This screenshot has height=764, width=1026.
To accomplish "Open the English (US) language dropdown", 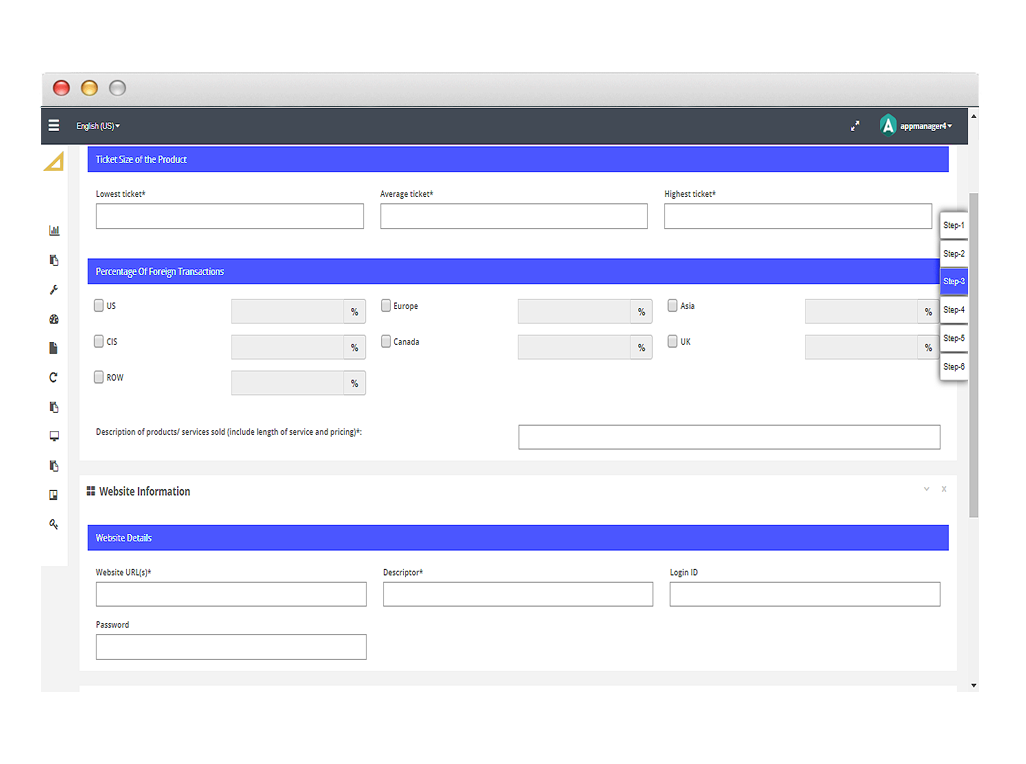I will [96, 126].
